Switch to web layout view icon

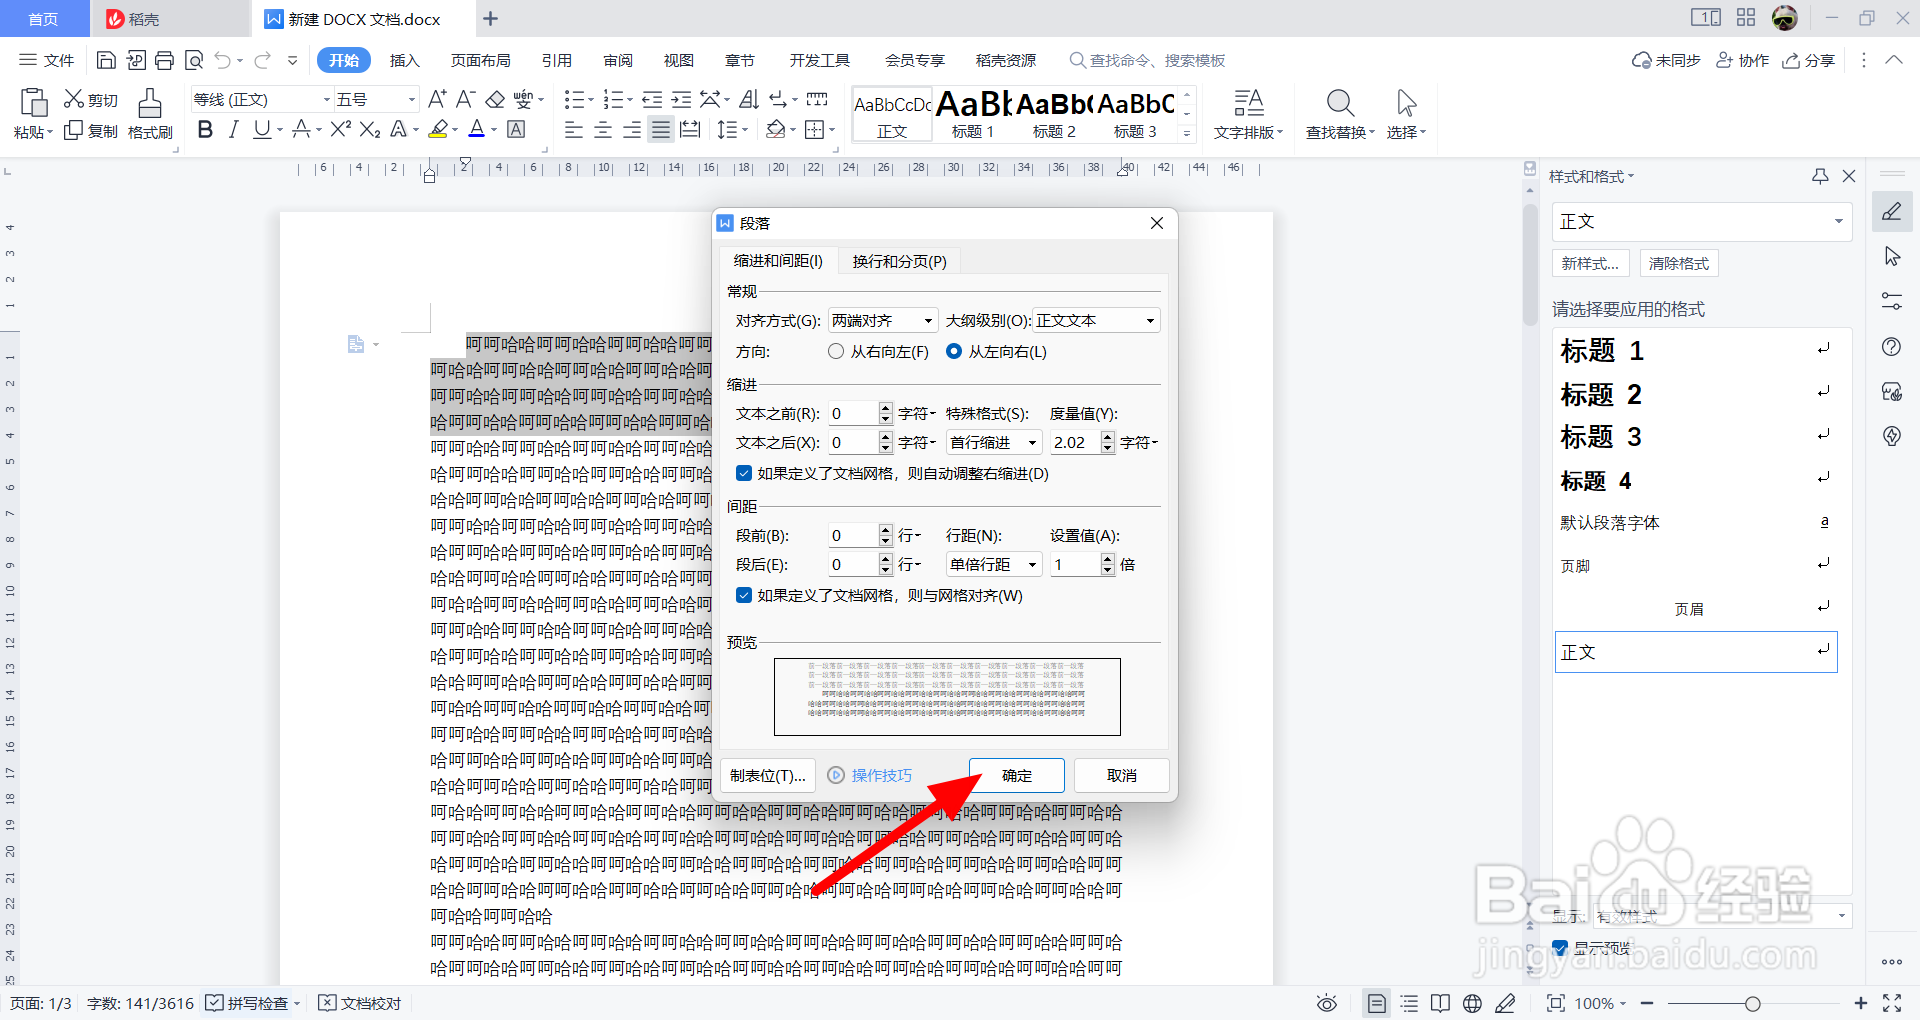pos(1472,1003)
